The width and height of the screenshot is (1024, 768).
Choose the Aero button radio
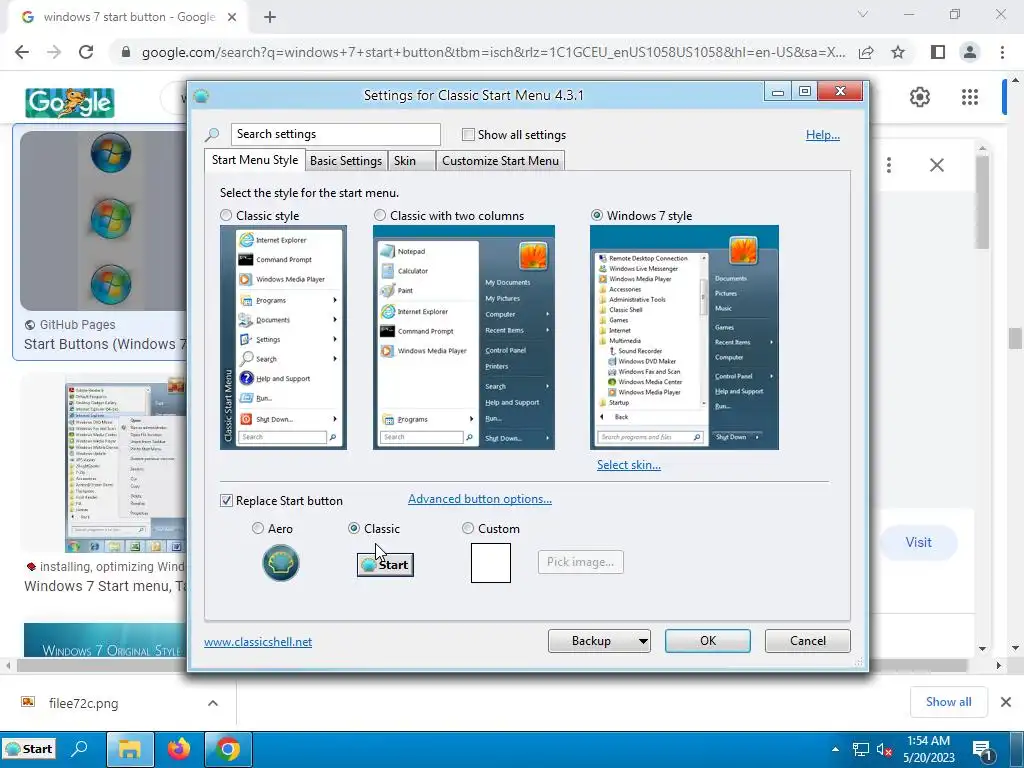coord(258,528)
